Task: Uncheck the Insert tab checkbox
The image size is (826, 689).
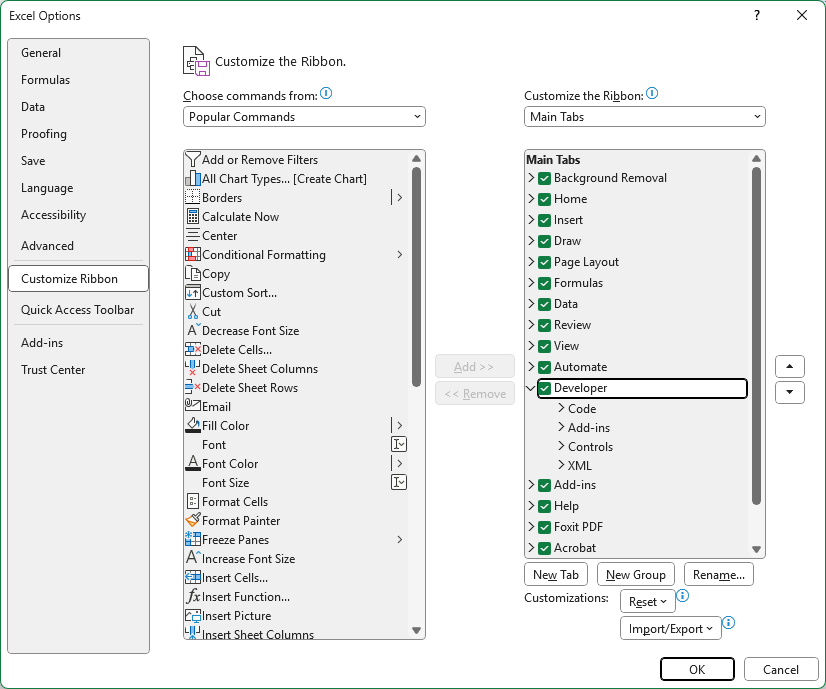Action: pos(544,221)
